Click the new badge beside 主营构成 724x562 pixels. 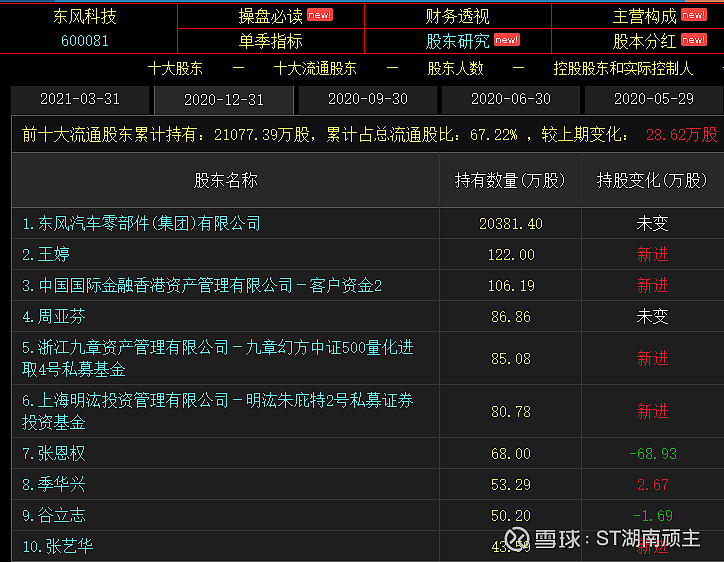[x=694, y=15]
